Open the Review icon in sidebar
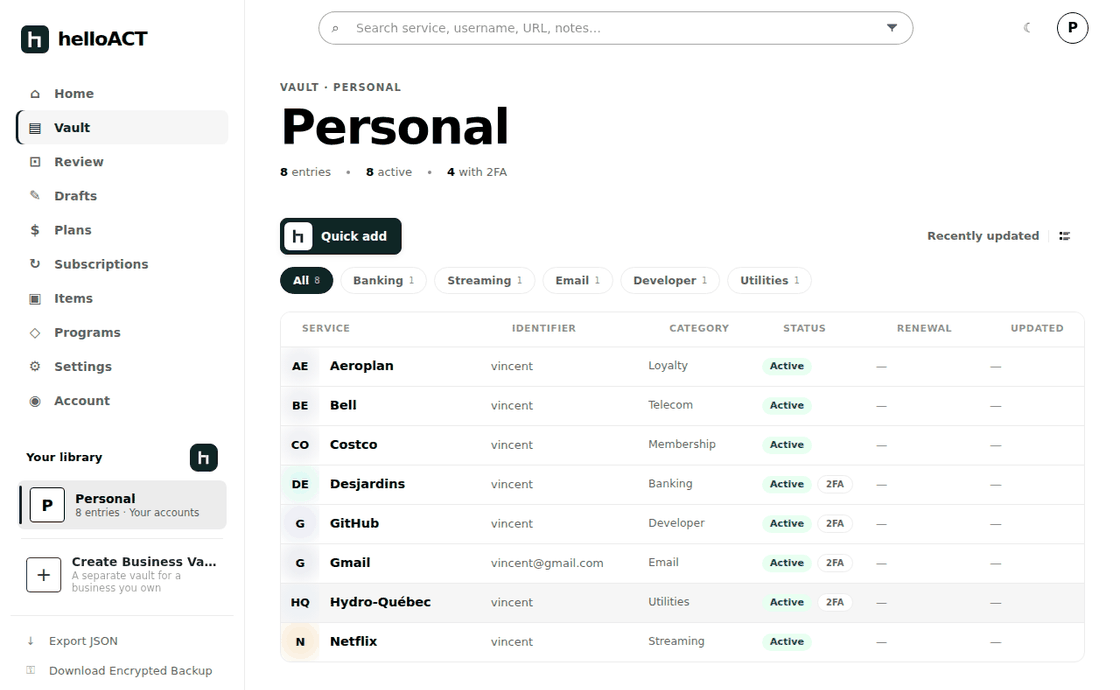The width and height of the screenshot is (1120, 690). point(35,162)
